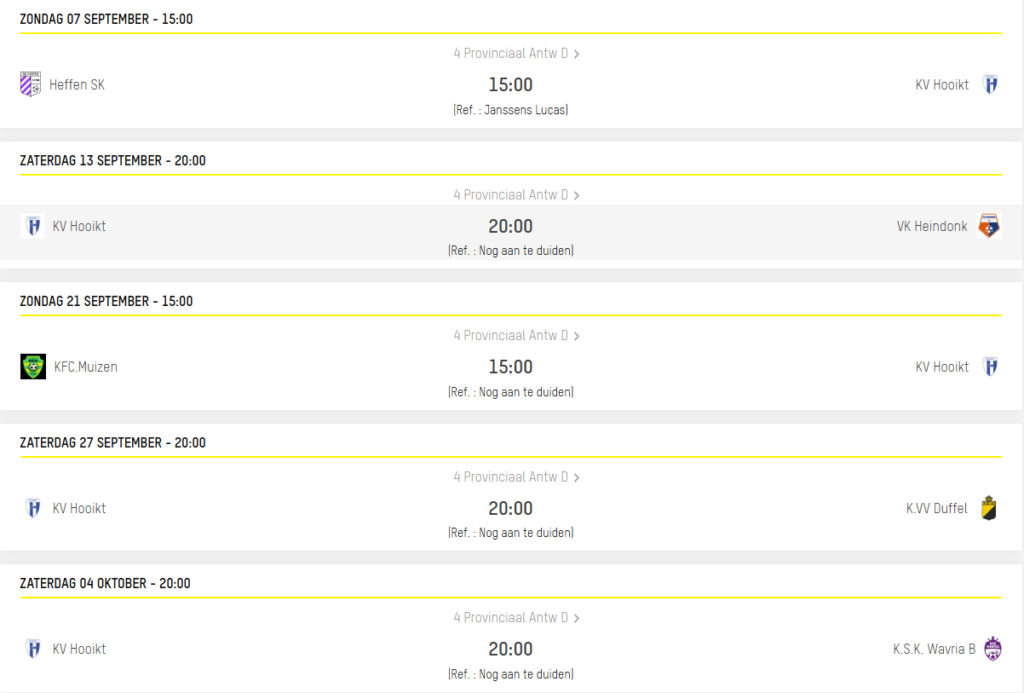Click KV Hooikt crest in 13 September match
Image resolution: width=1024 pixels, height=693 pixels.
pyautogui.click(x=33, y=226)
